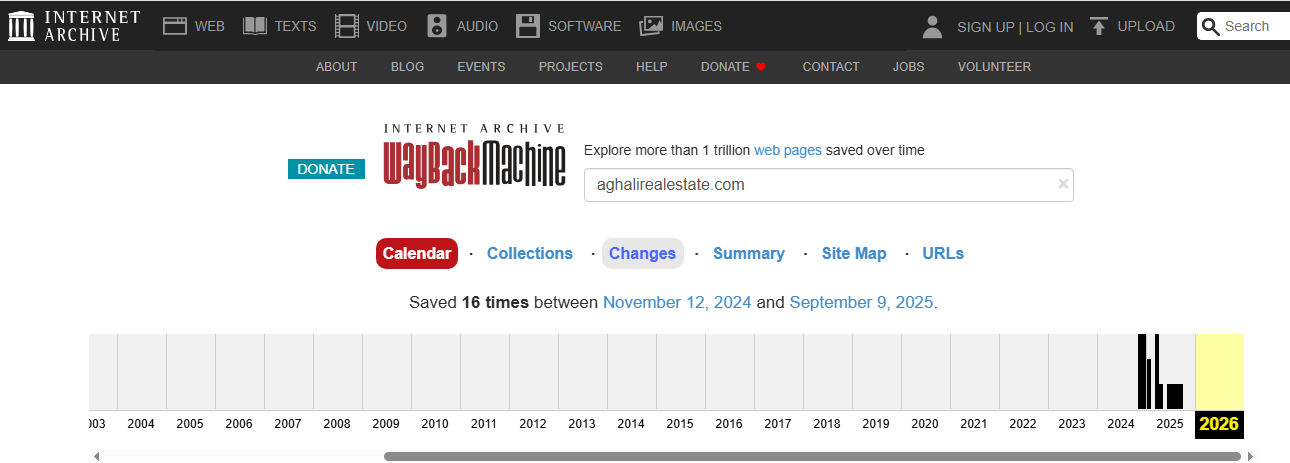This screenshot has width=1290, height=463.
Task: Click the Upload arrow icon
Action: click(1099, 26)
